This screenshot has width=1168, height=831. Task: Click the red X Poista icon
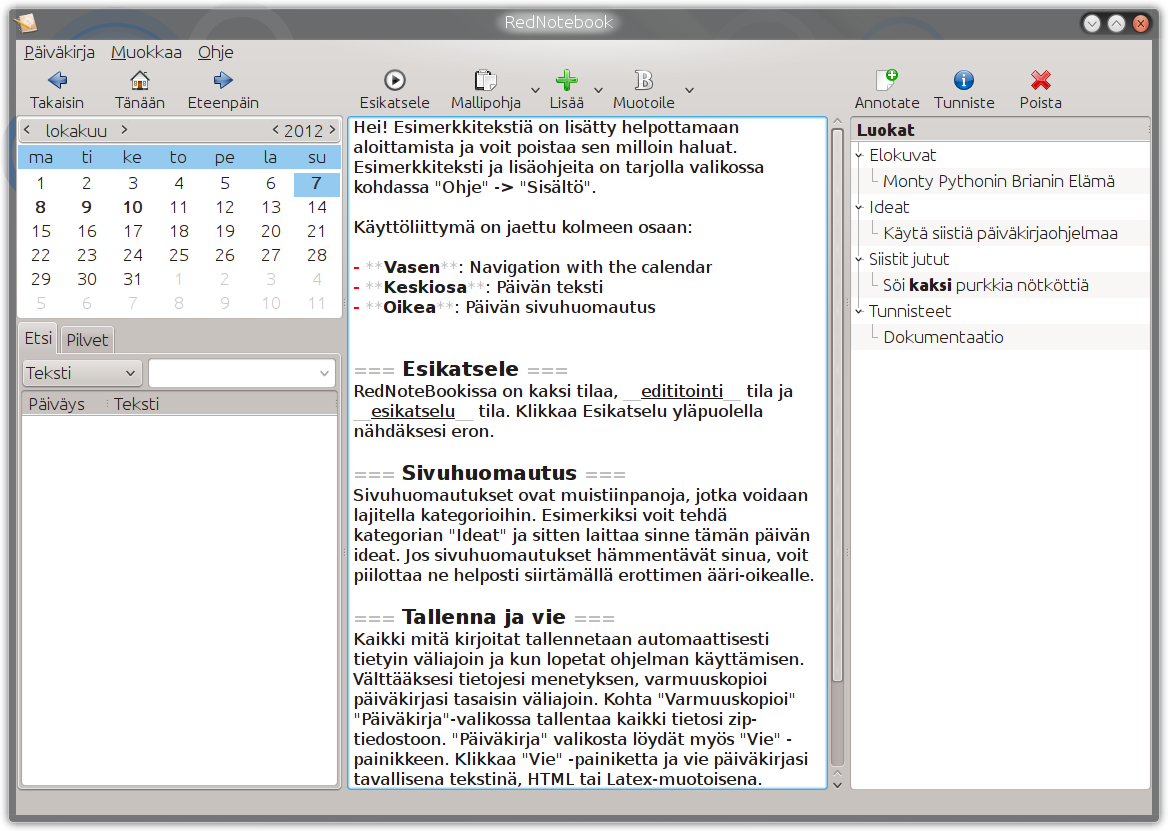1041,80
